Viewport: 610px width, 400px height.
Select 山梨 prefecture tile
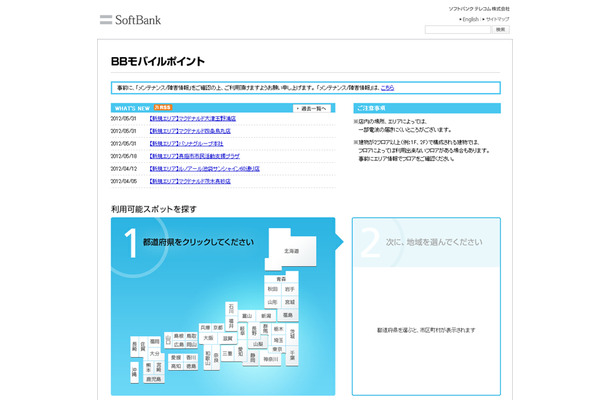pyautogui.click(x=258, y=344)
